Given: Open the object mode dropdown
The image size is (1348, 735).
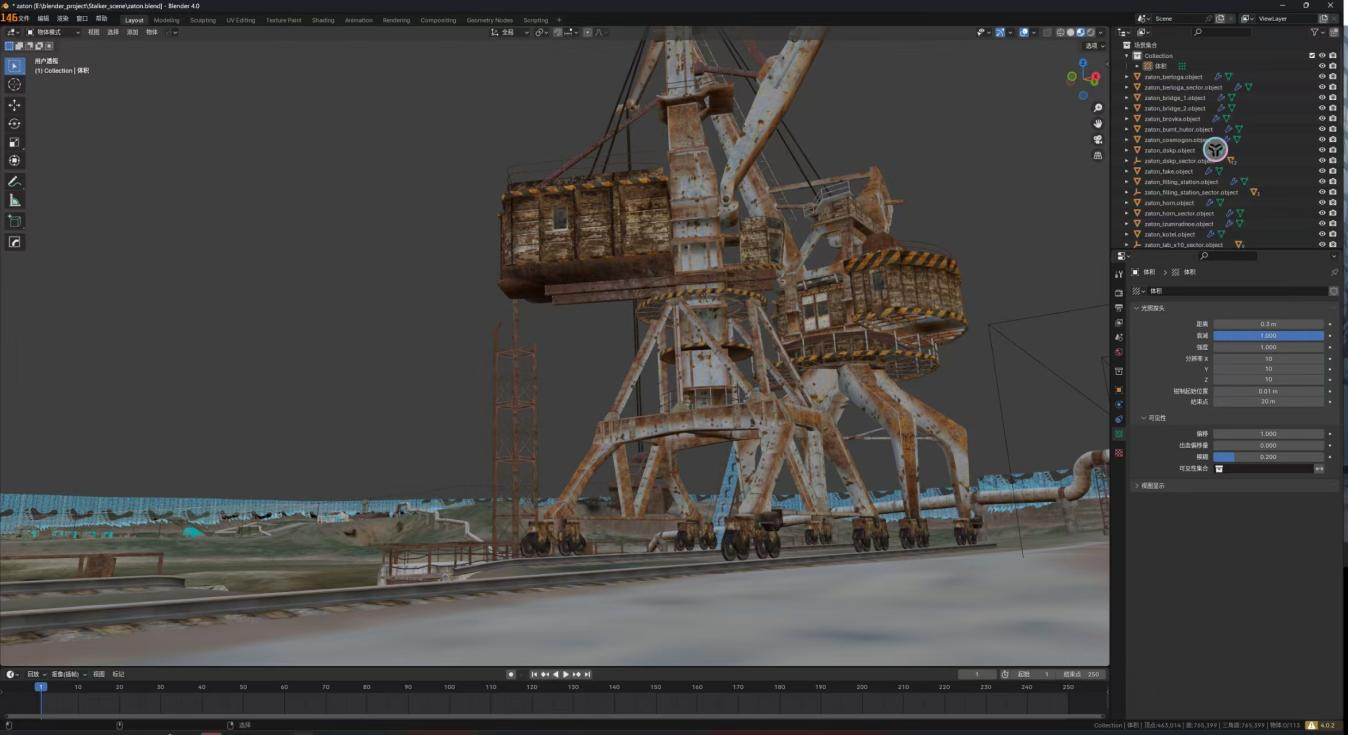Looking at the screenshot, I should [53, 32].
